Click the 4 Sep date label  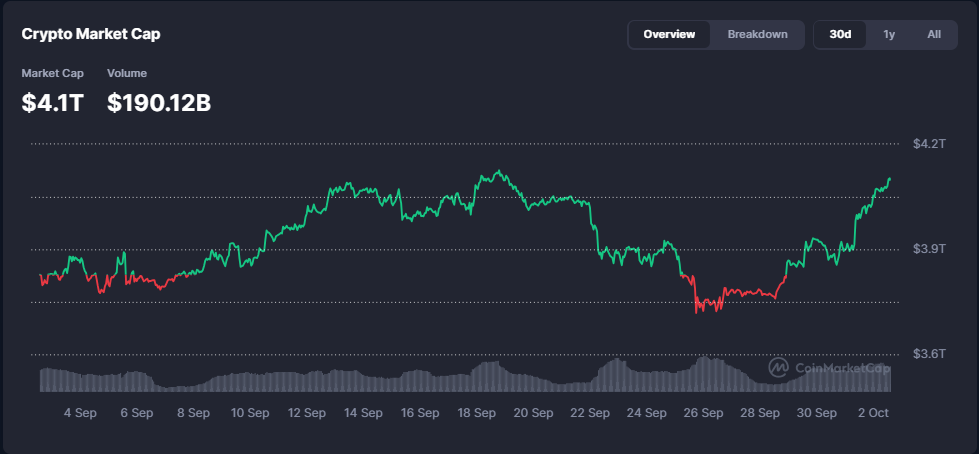pos(80,412)
